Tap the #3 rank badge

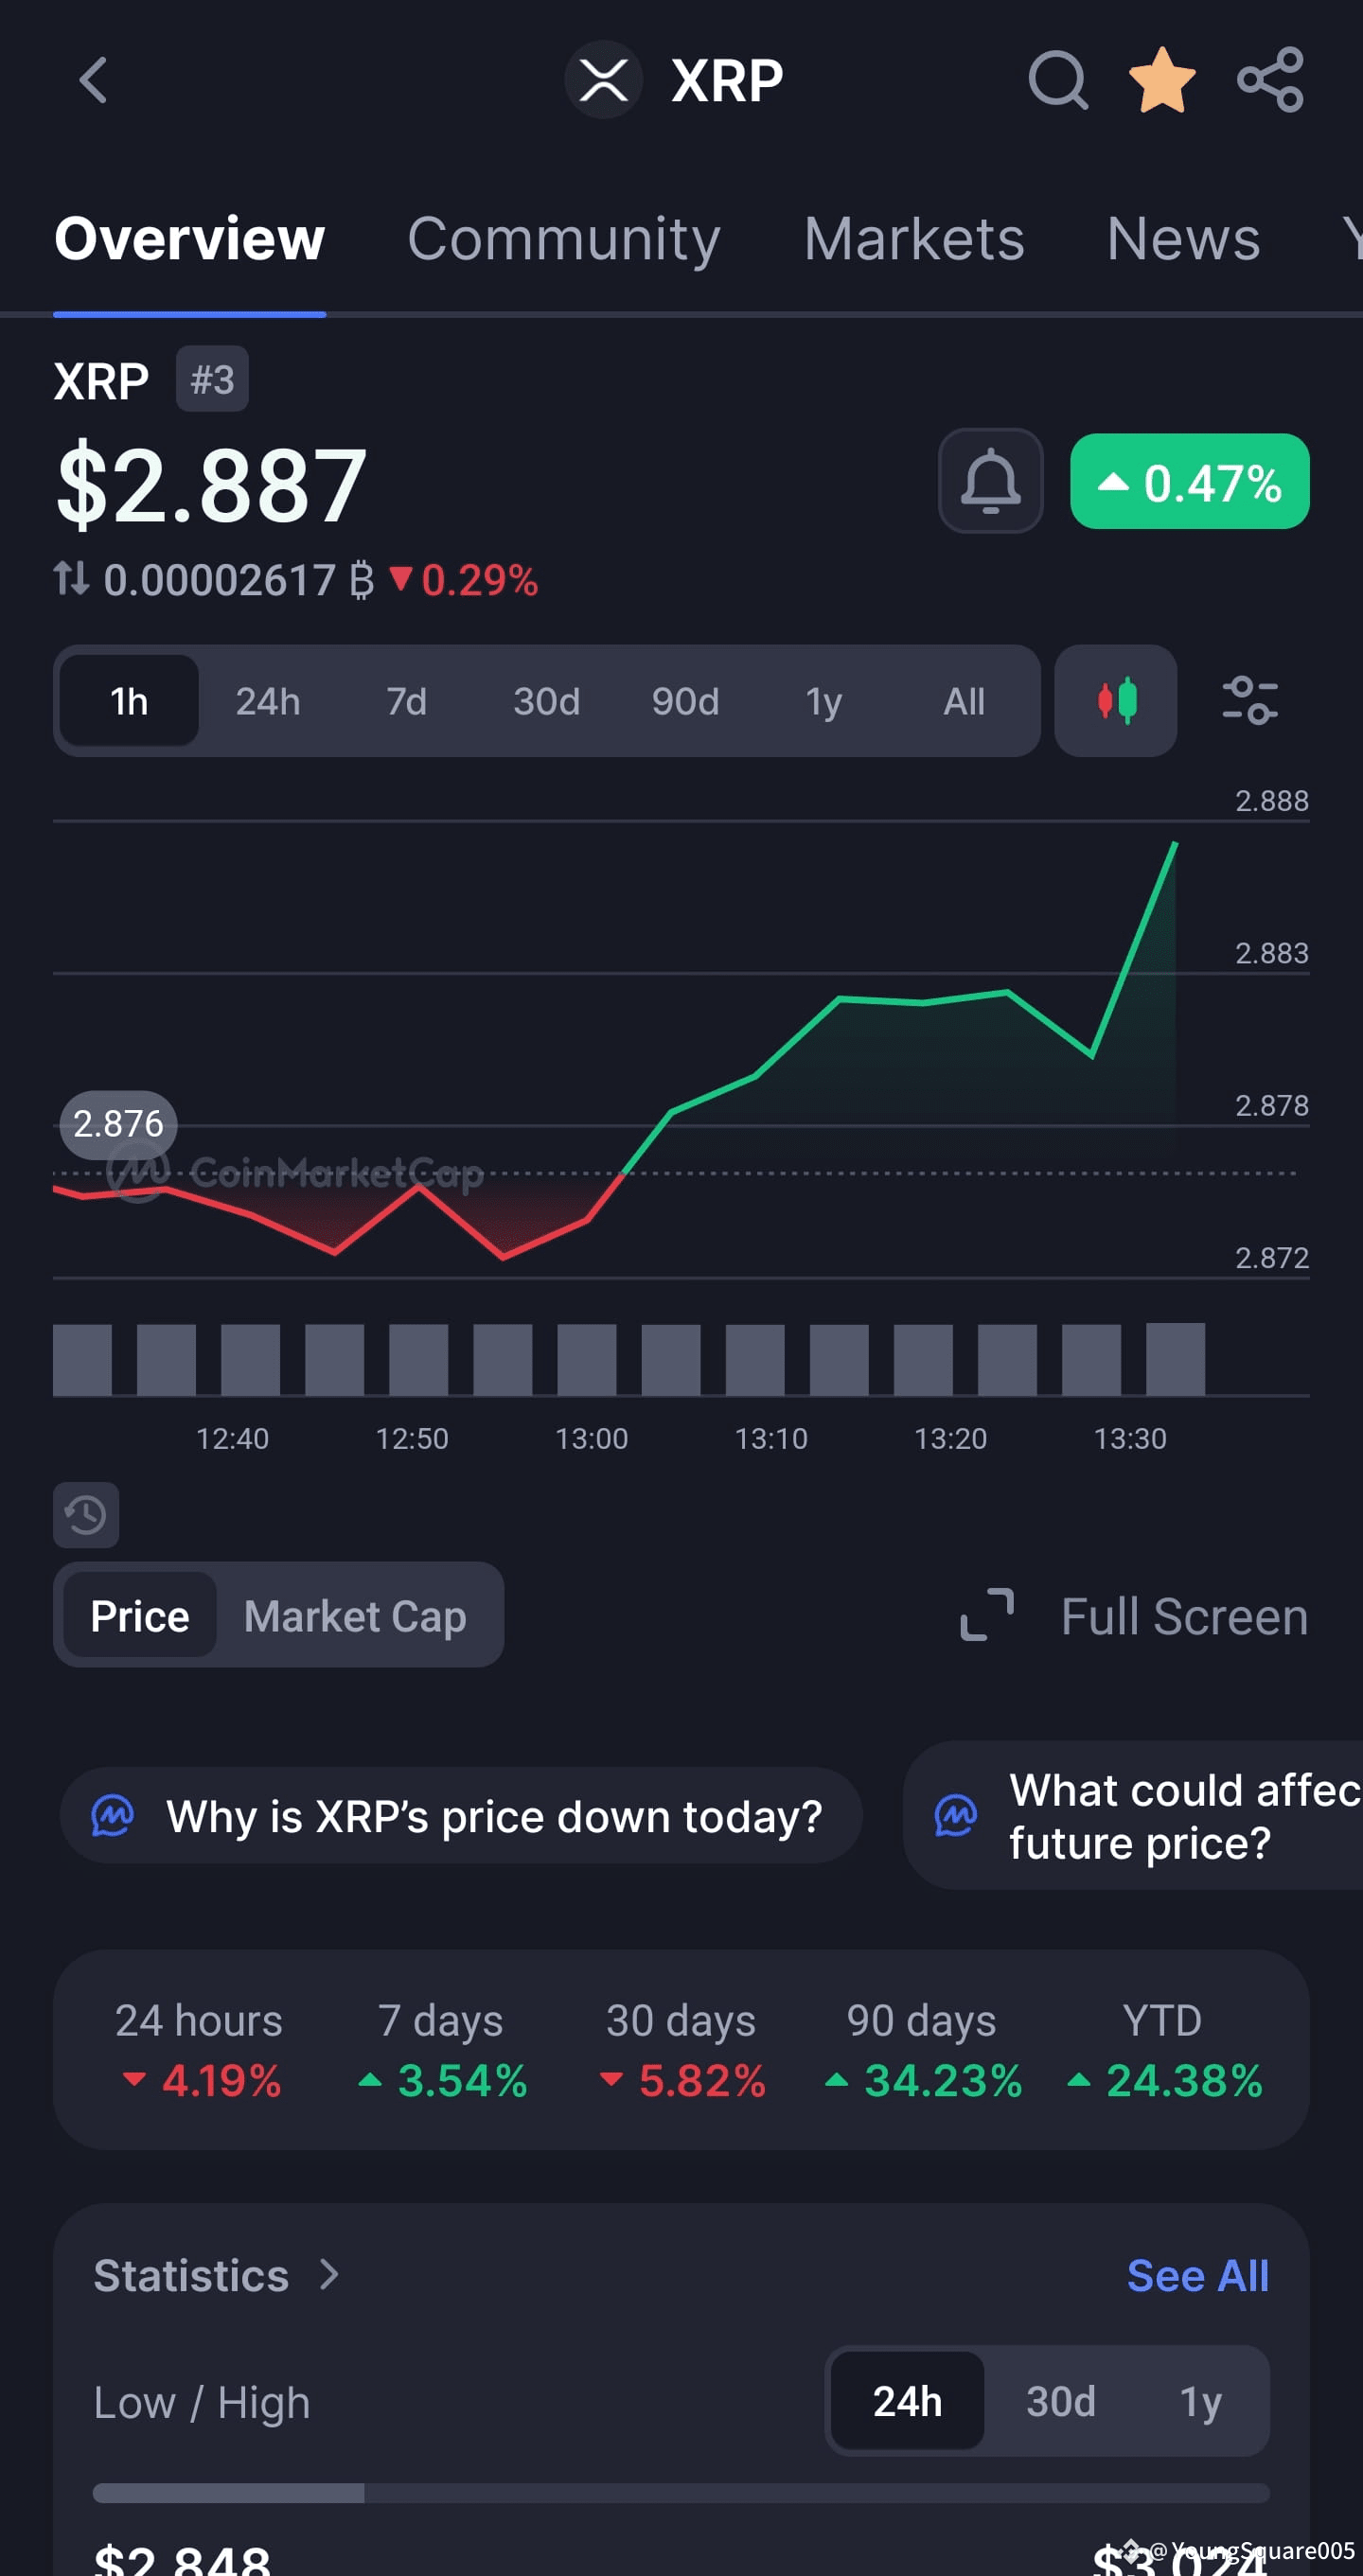212,379
